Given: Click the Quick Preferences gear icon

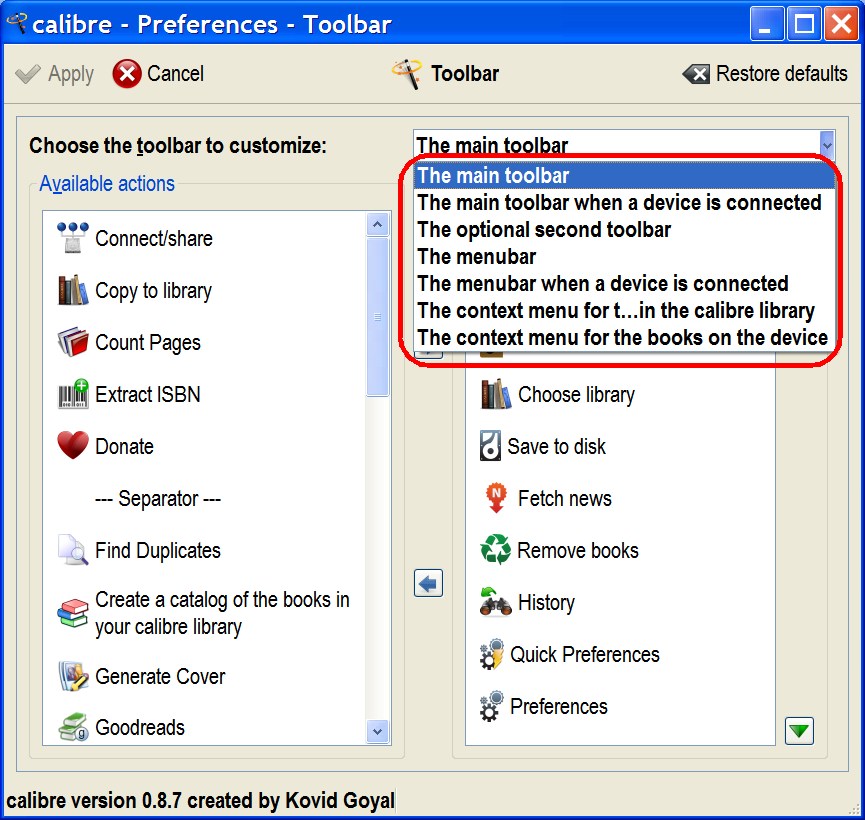Looking at the screenshot, I should coord(492,654).
